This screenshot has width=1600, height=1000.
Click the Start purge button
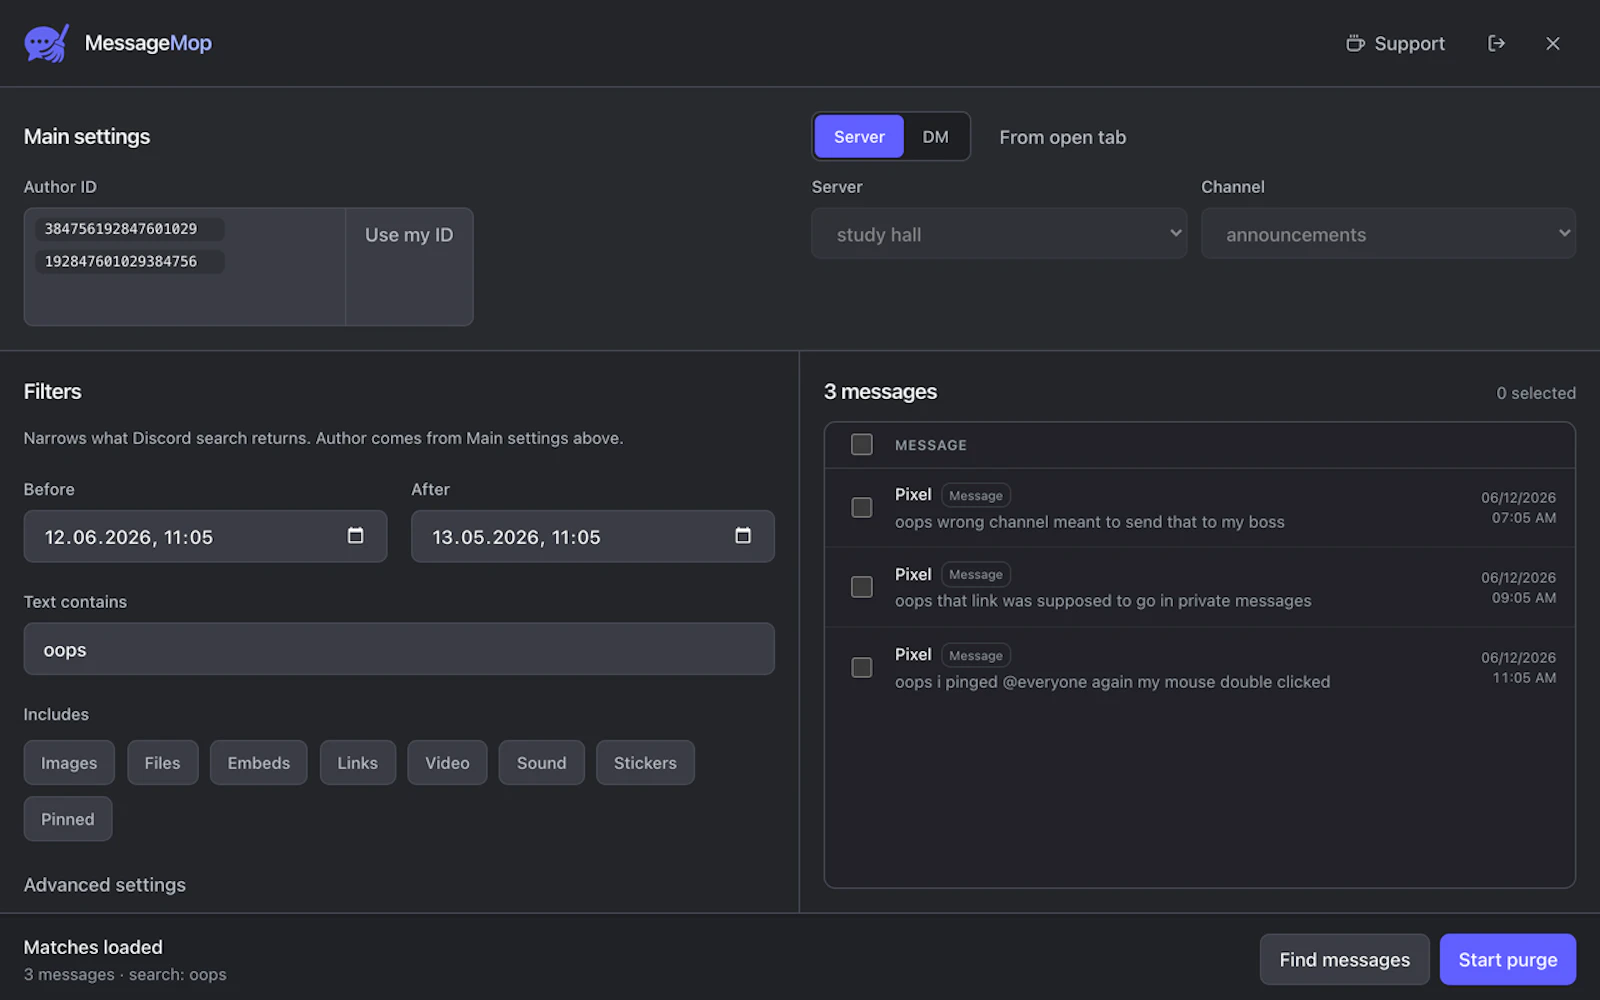[1508, 960]
